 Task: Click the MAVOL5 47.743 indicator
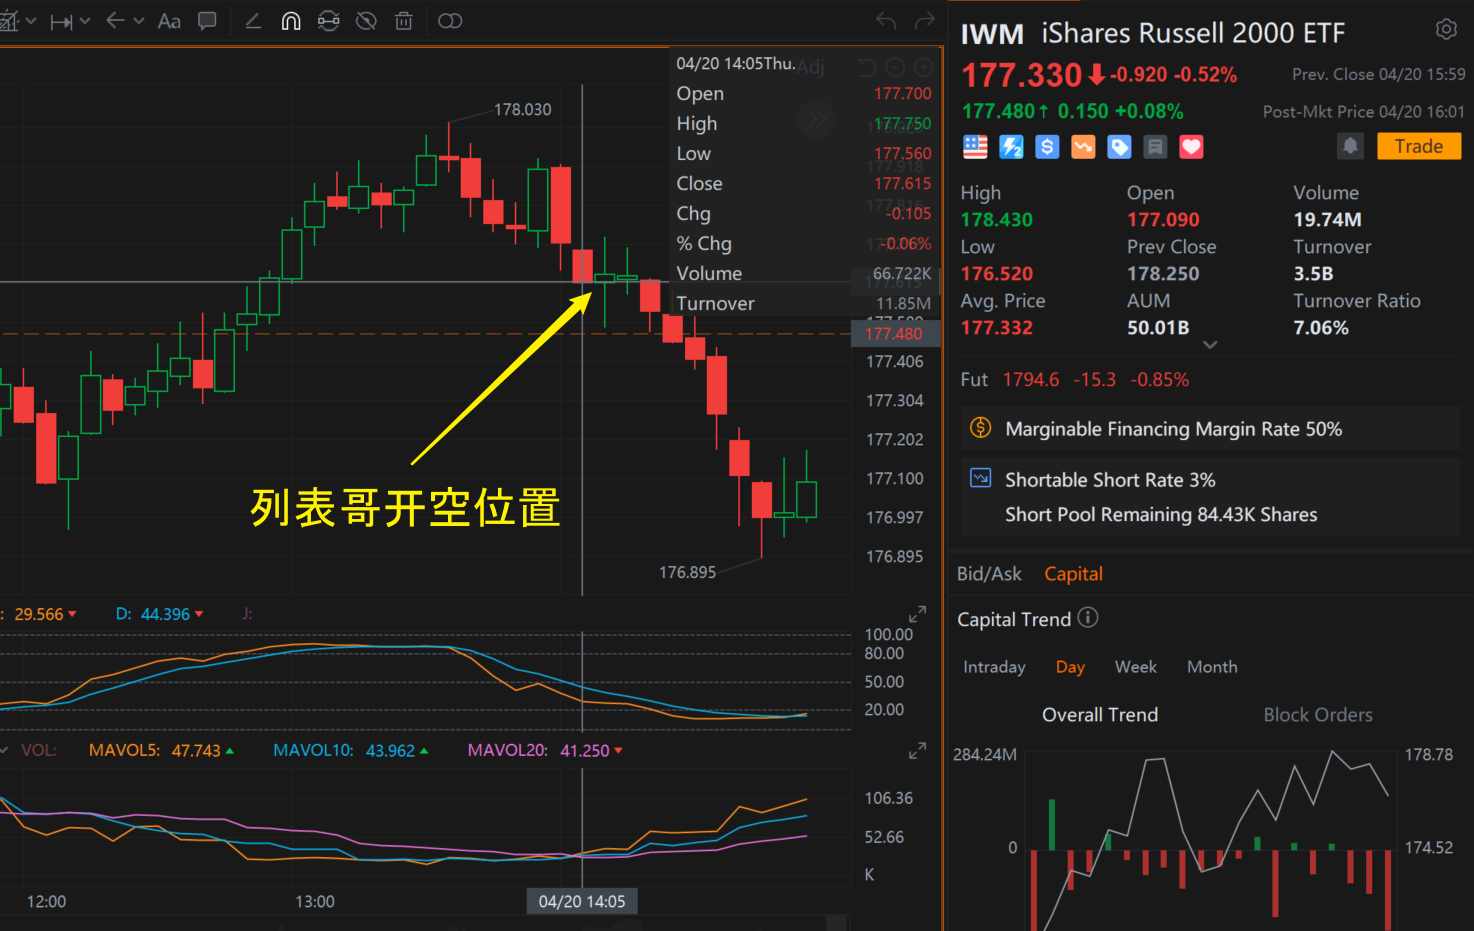(161, 750)
